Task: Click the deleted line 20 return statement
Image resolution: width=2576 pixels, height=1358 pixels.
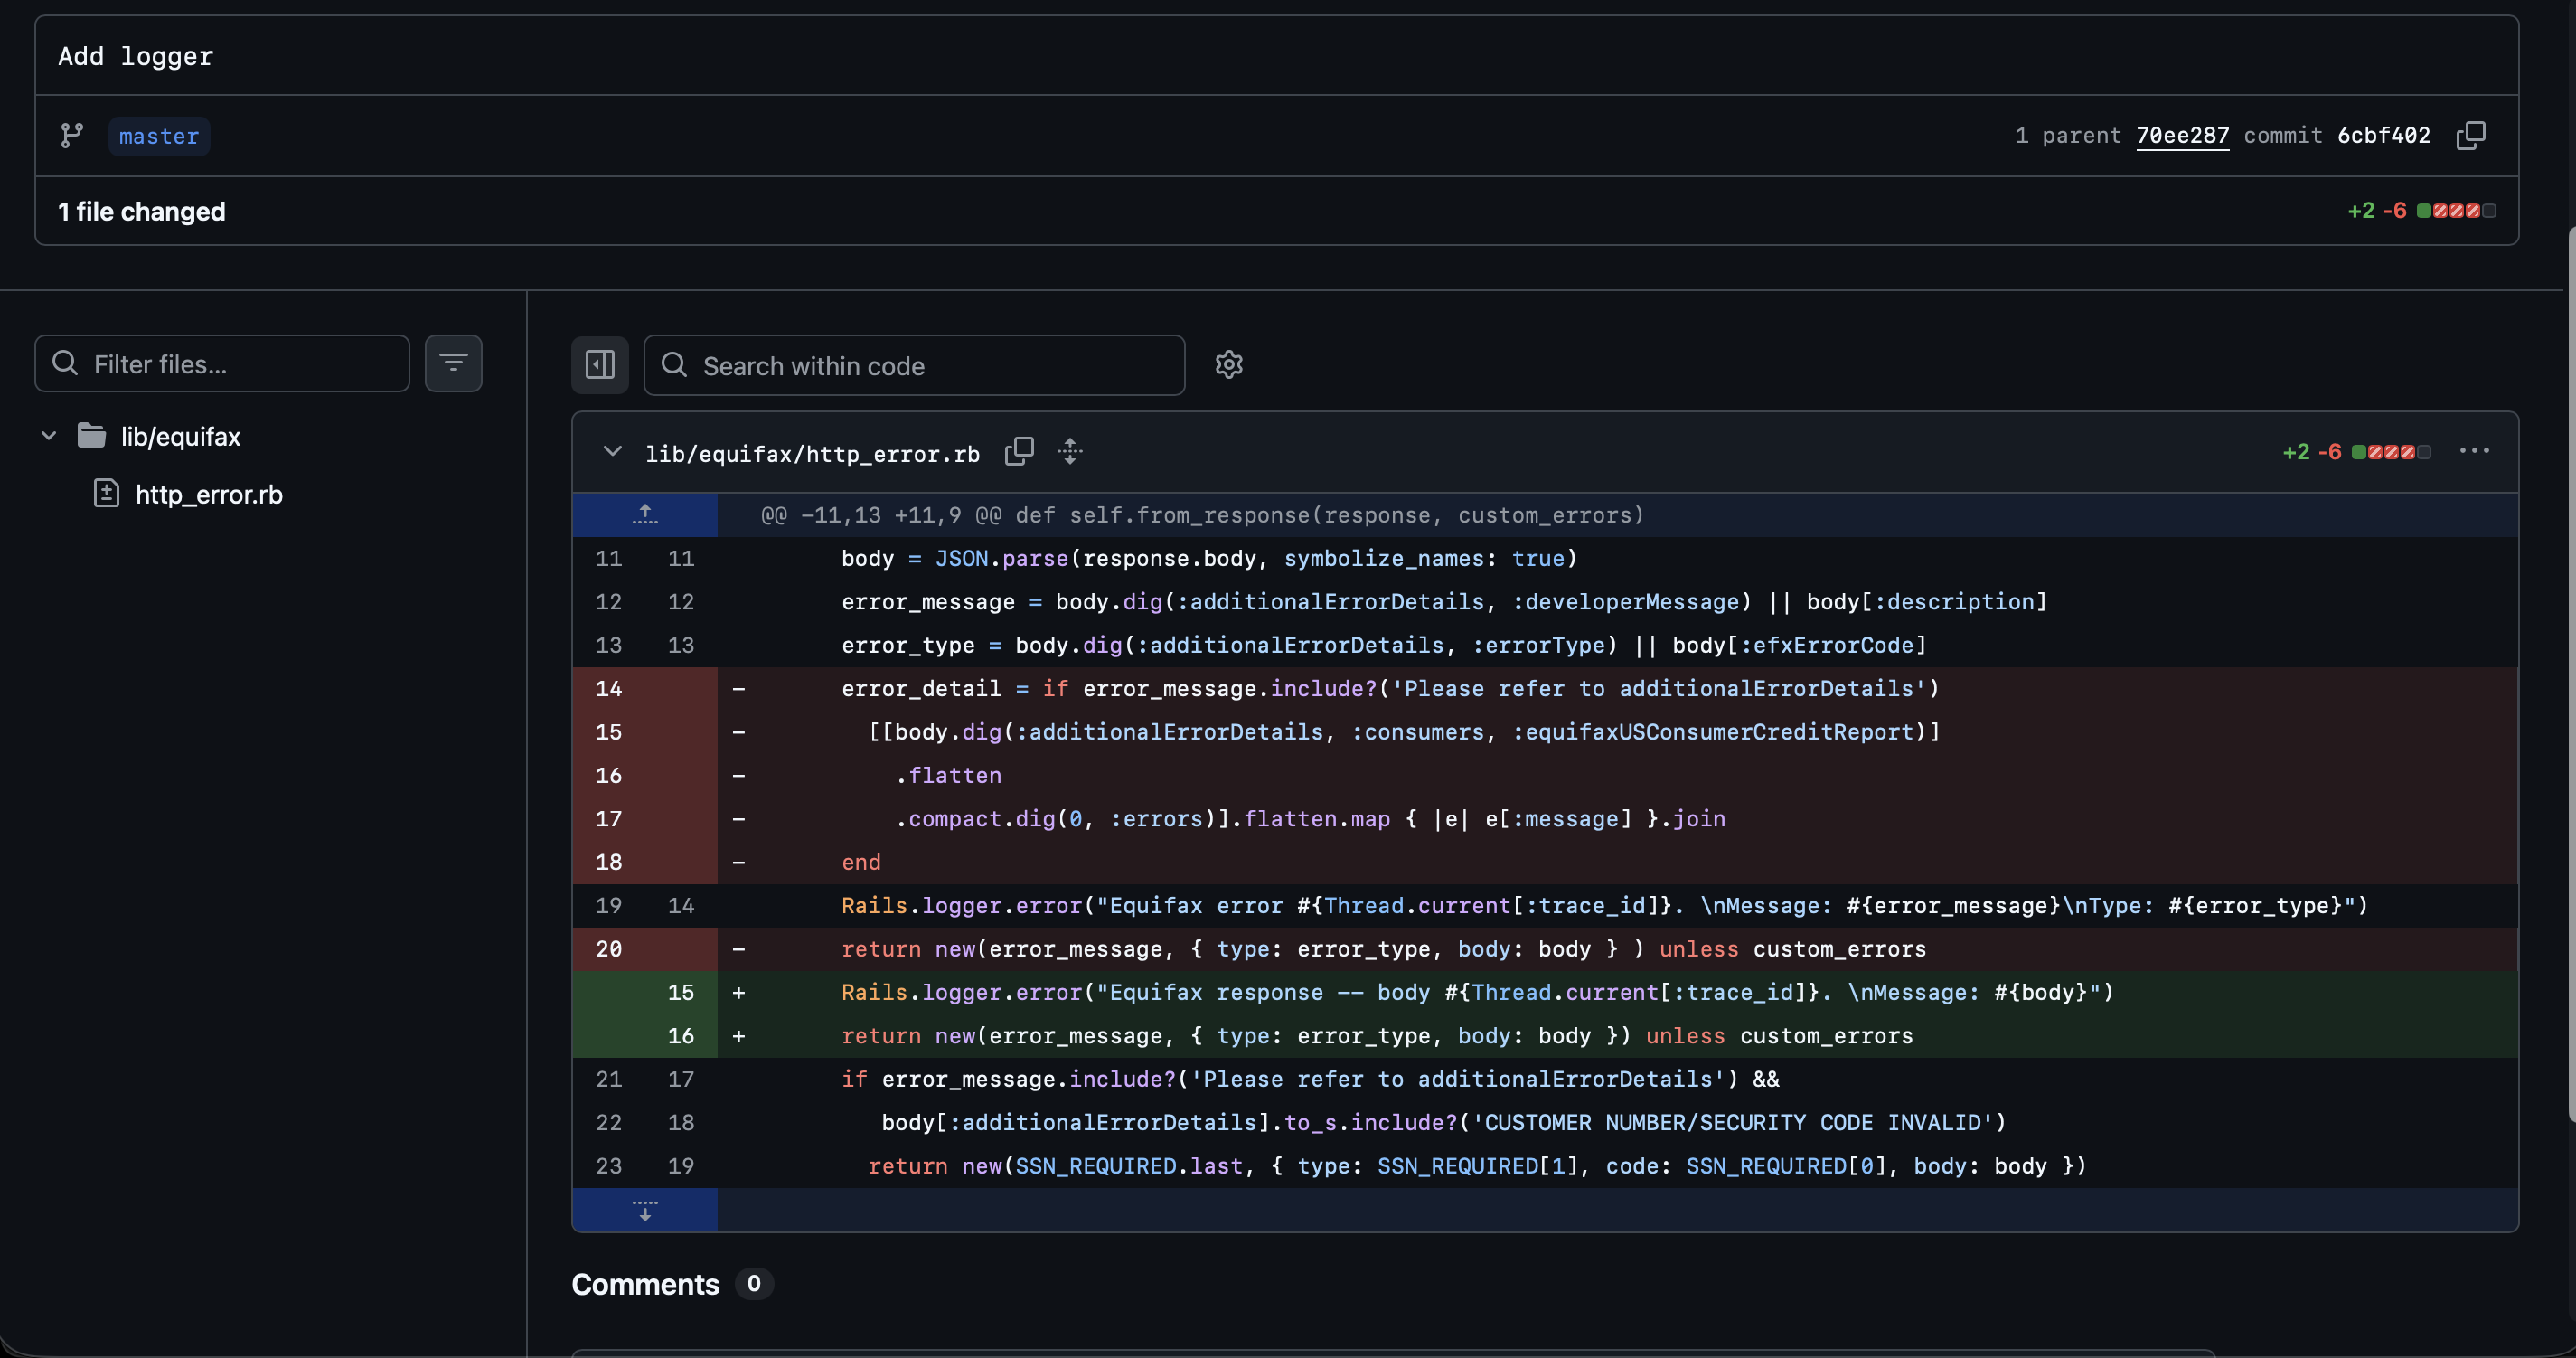Action: tap(1383, 949)
